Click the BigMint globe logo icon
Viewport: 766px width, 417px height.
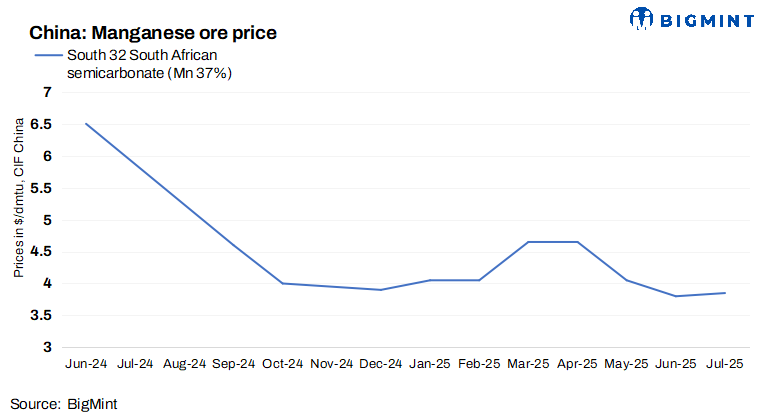pyautogui.click(x=641, y=18)
